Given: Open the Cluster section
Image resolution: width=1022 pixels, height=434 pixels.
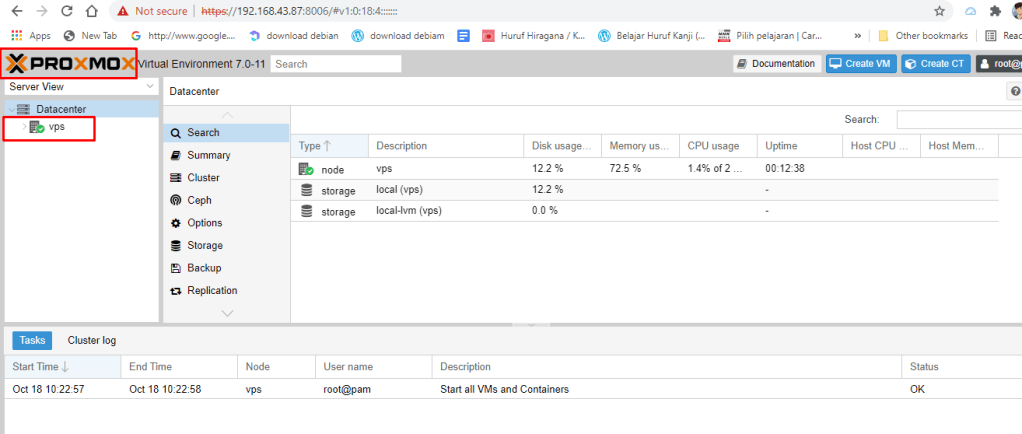Looking at the screenshot, I should (x=203, y=178).
